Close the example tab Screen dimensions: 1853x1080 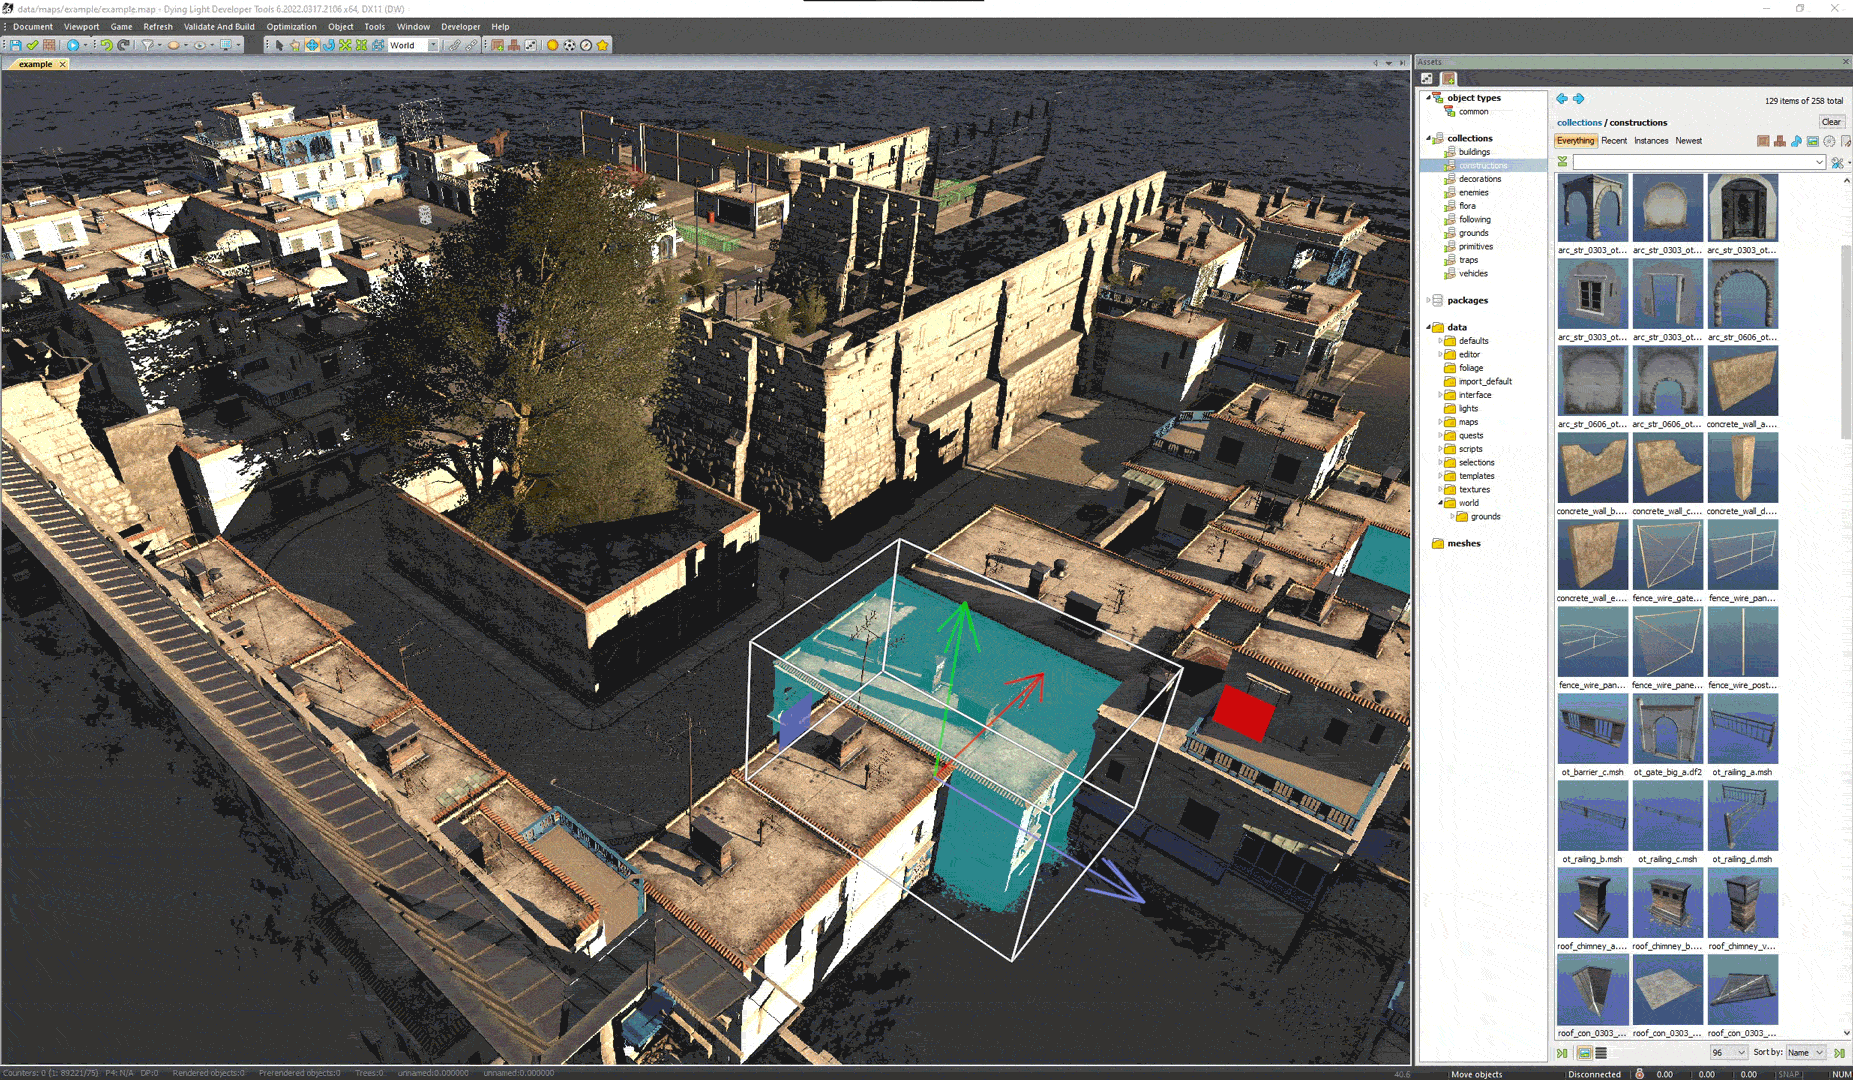tap(62, 64)
